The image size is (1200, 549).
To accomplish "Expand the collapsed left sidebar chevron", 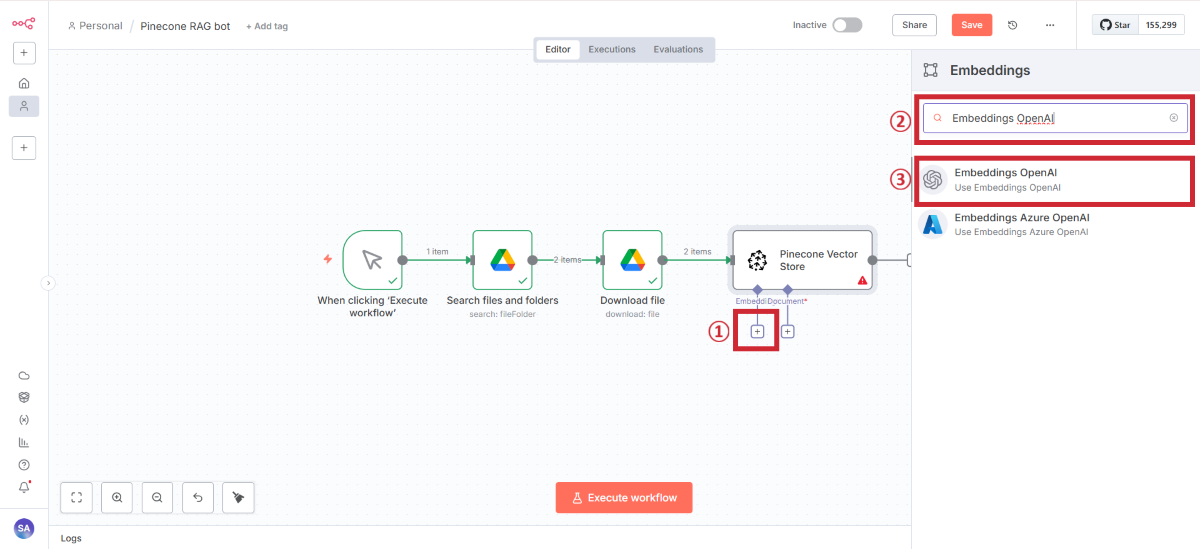I will point(47,283).
